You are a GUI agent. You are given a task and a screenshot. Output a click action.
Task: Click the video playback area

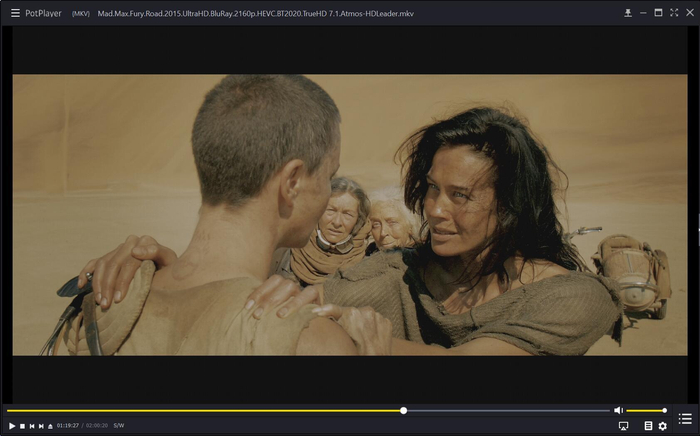(x=350, y=215)
